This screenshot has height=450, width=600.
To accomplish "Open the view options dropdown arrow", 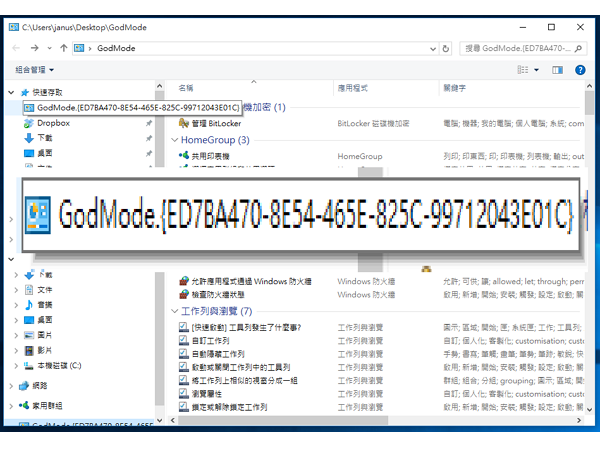I will 536,70.
